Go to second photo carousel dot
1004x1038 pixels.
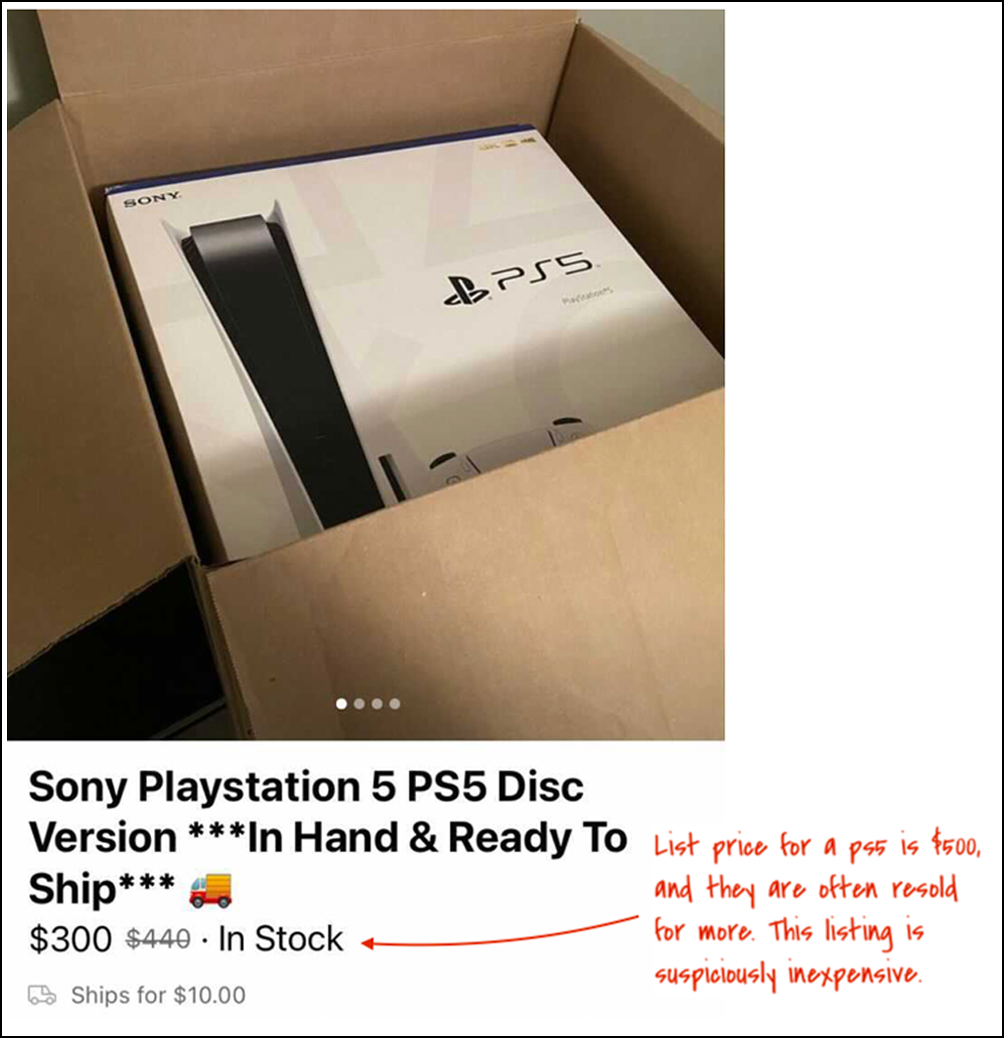point(359,704)
